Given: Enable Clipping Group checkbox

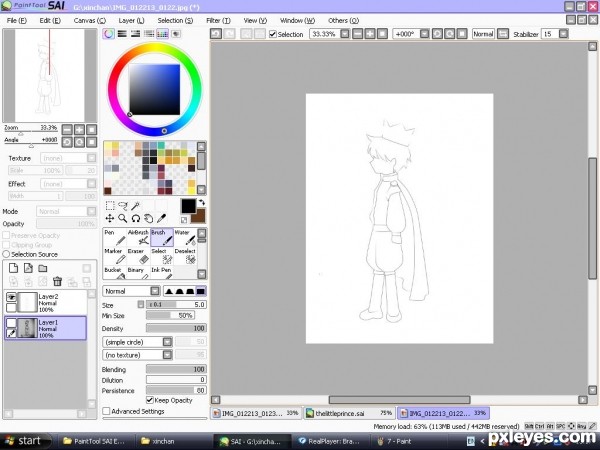Looking at the screenshot, I should 6,245.
